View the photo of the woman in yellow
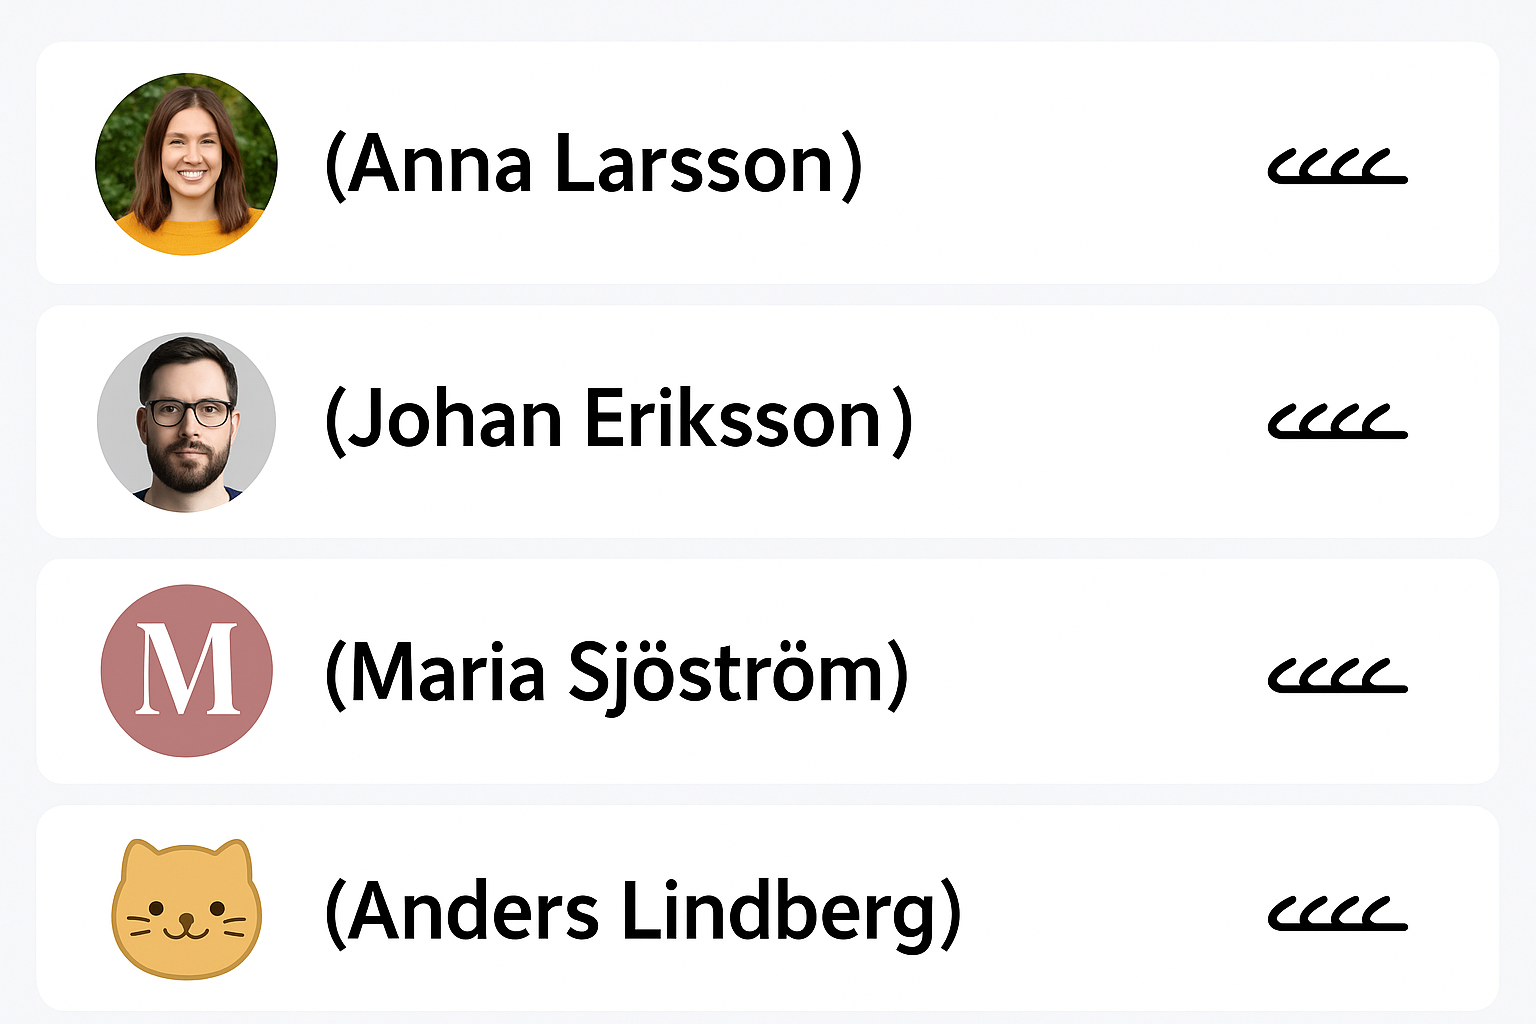The image size is (1536, 1024). [186, 164]
